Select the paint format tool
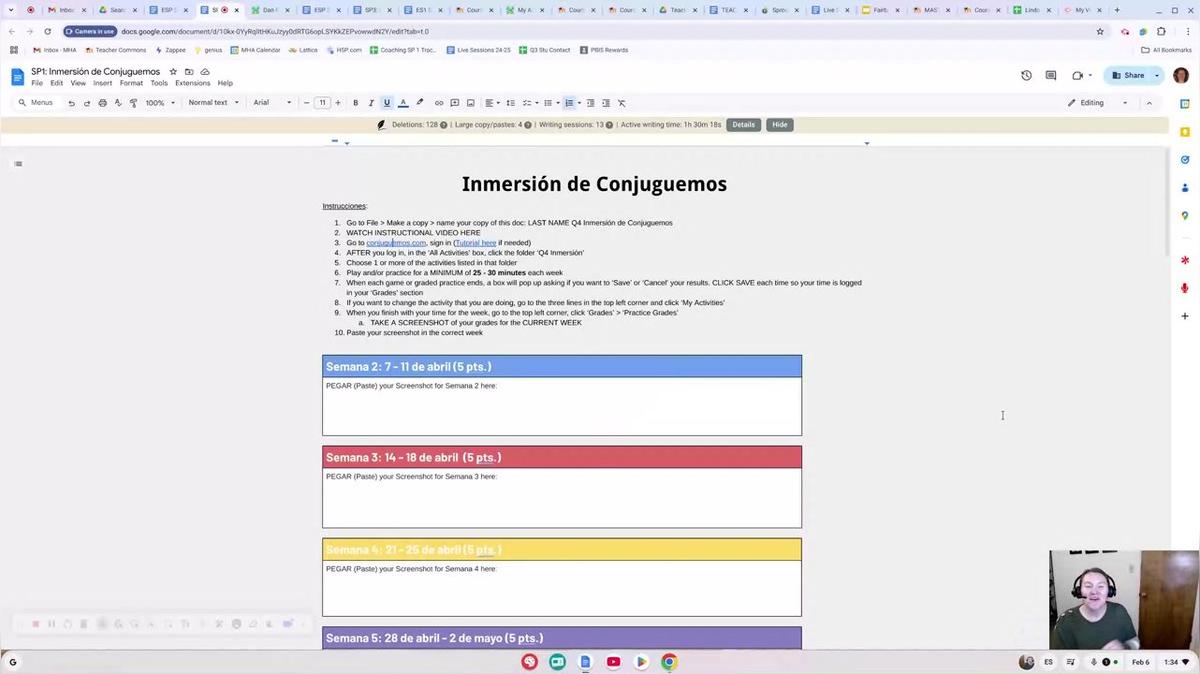Image resolution: width=1200 pixels, height=674 pixels. pyautogui.click(x=134, y=103)
